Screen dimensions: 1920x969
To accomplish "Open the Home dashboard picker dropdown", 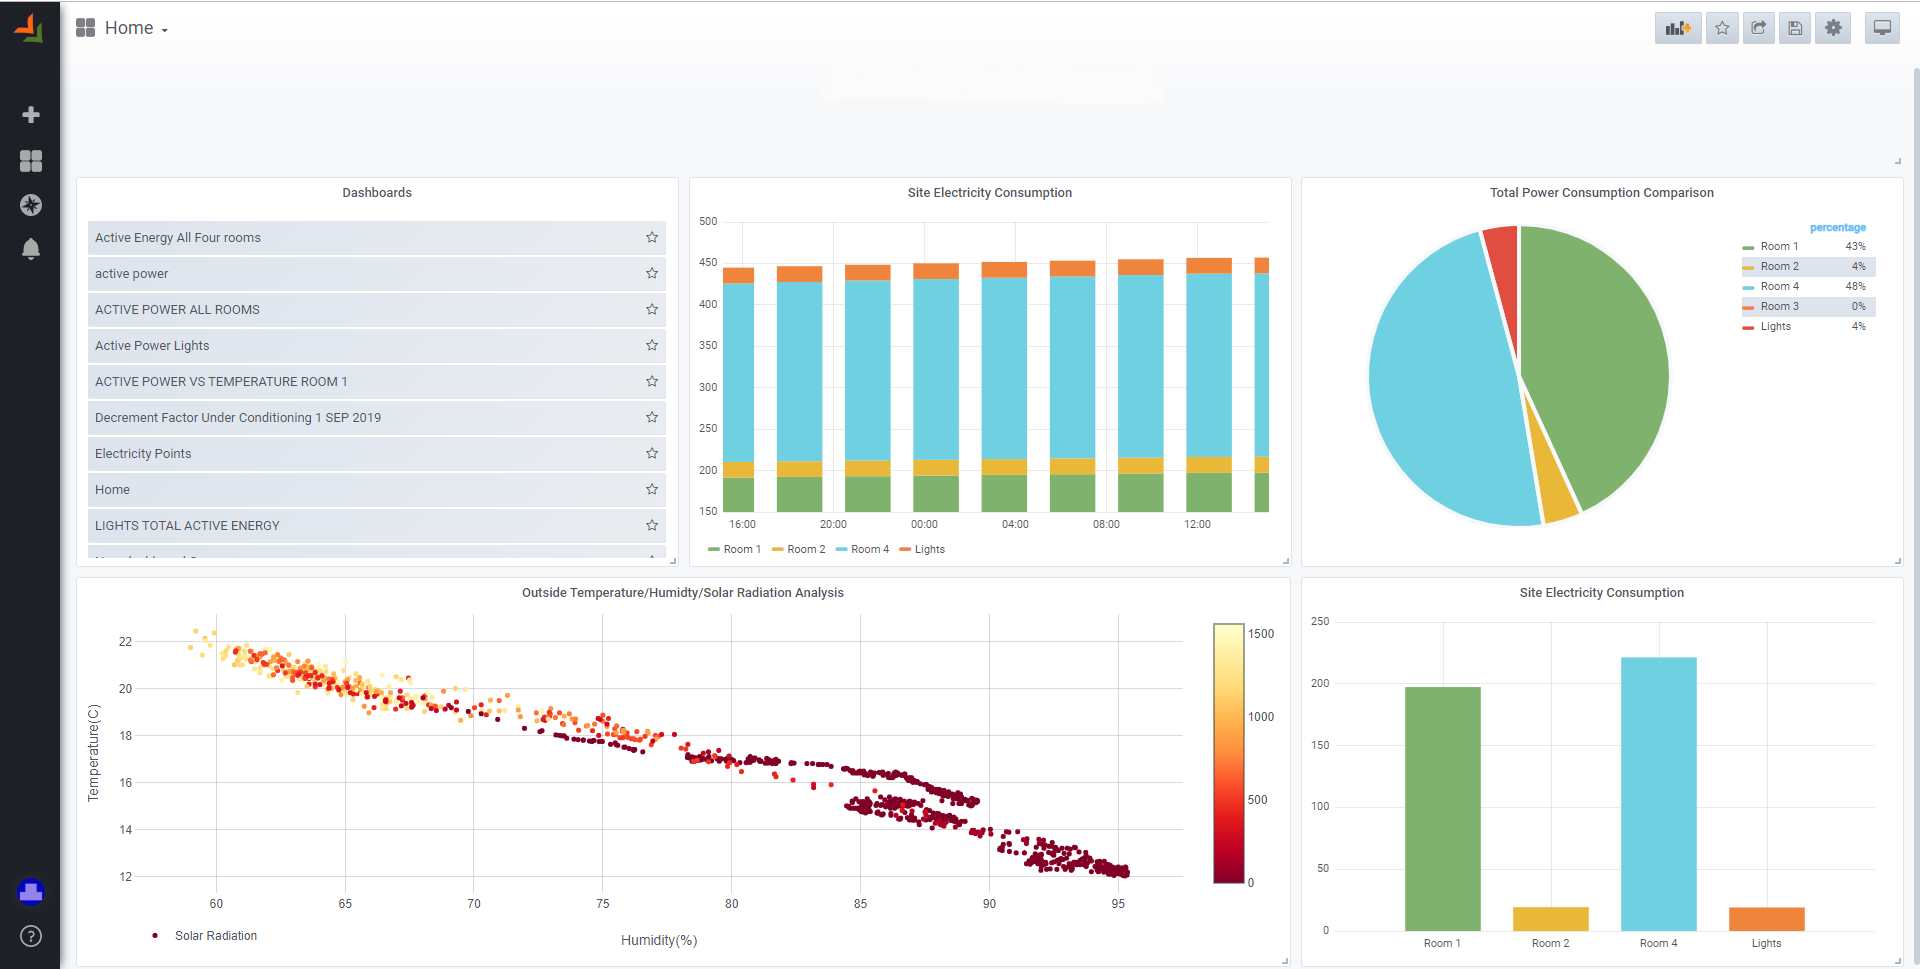I will (123, 28).
